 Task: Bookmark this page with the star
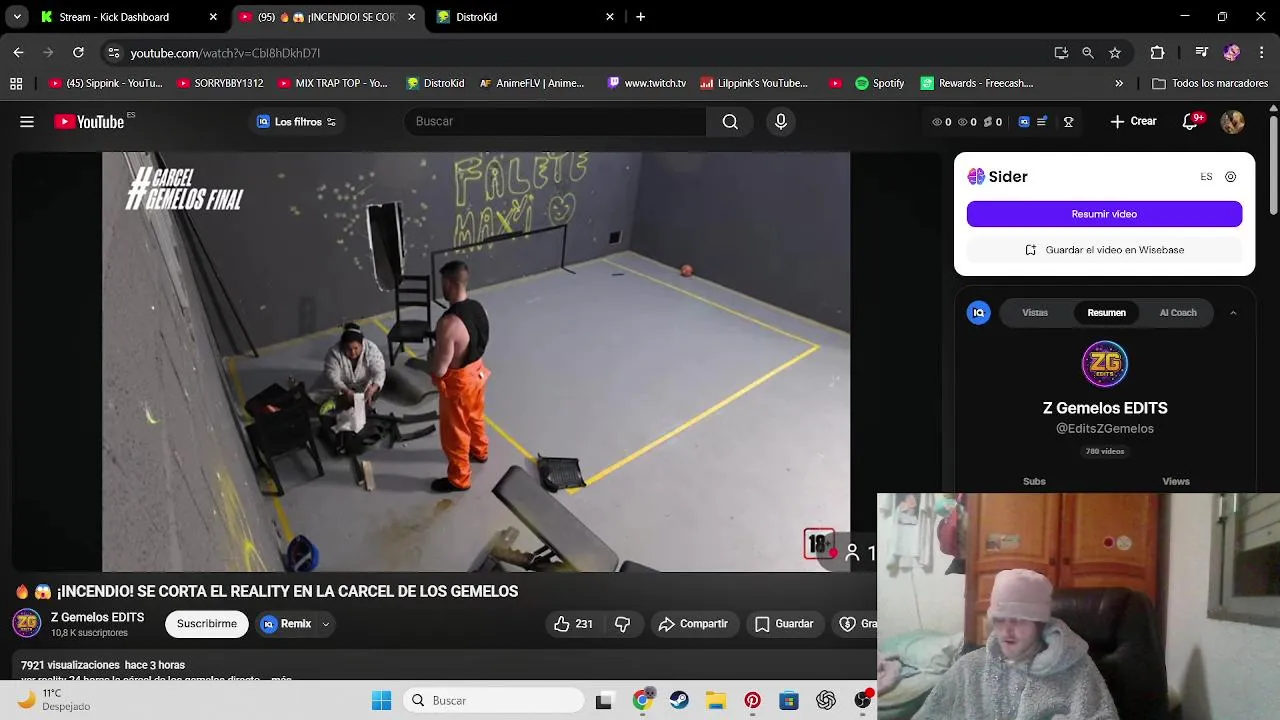pyautogui.click(x=1115, y=53)
